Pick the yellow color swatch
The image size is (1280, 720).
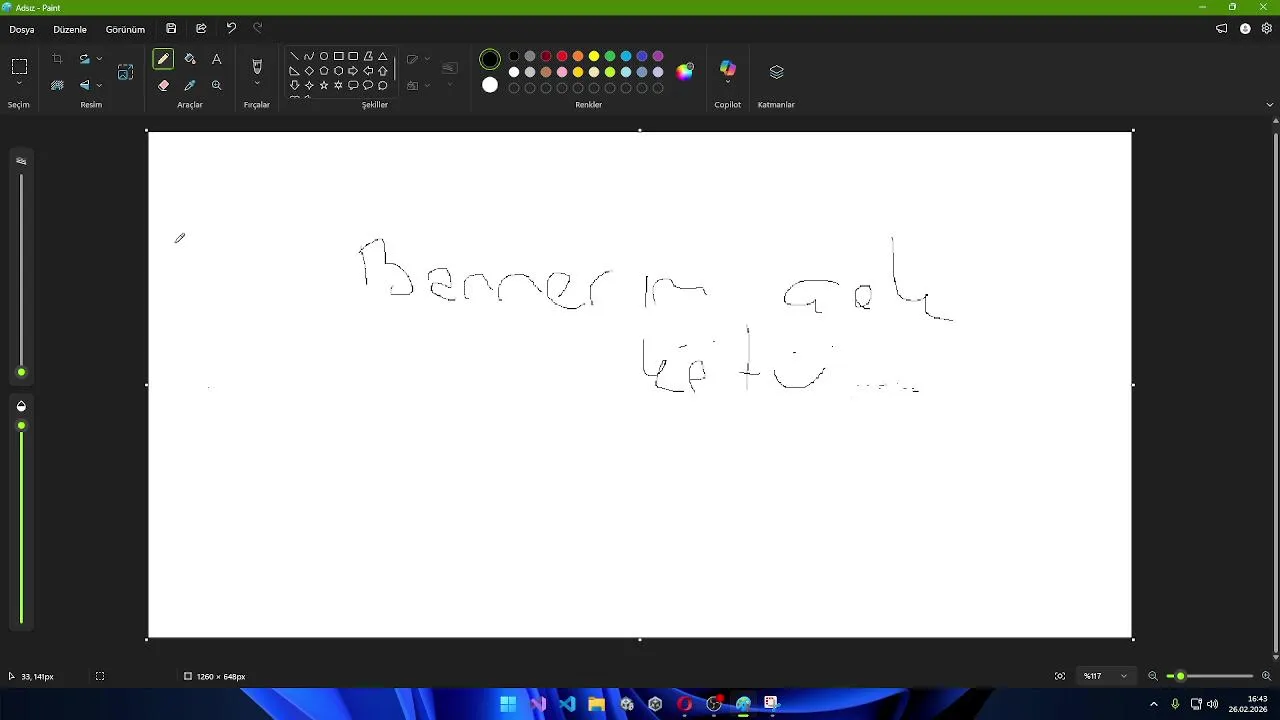pyautogui.click(x=594, y=56)
